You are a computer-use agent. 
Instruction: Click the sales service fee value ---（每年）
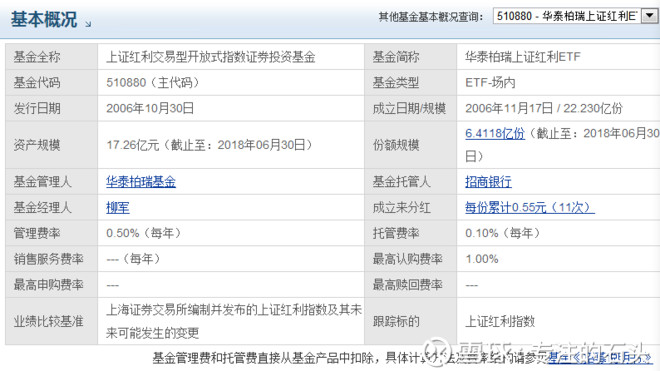coord(133,259)
